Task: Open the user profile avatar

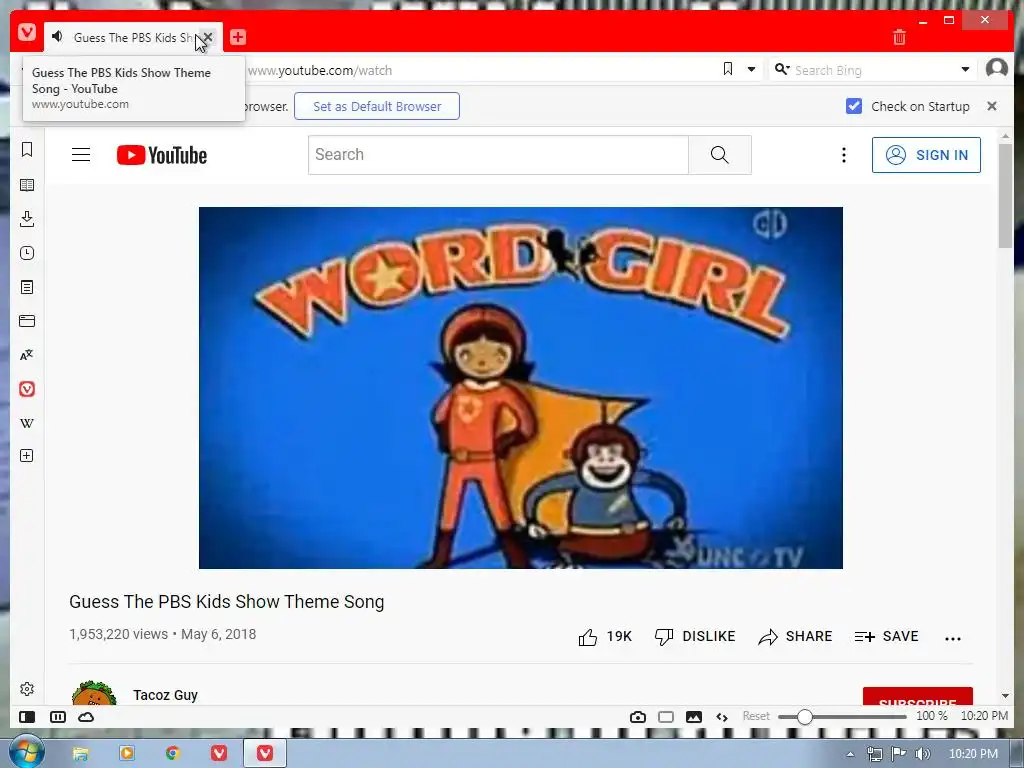Action: click(997, 68)
